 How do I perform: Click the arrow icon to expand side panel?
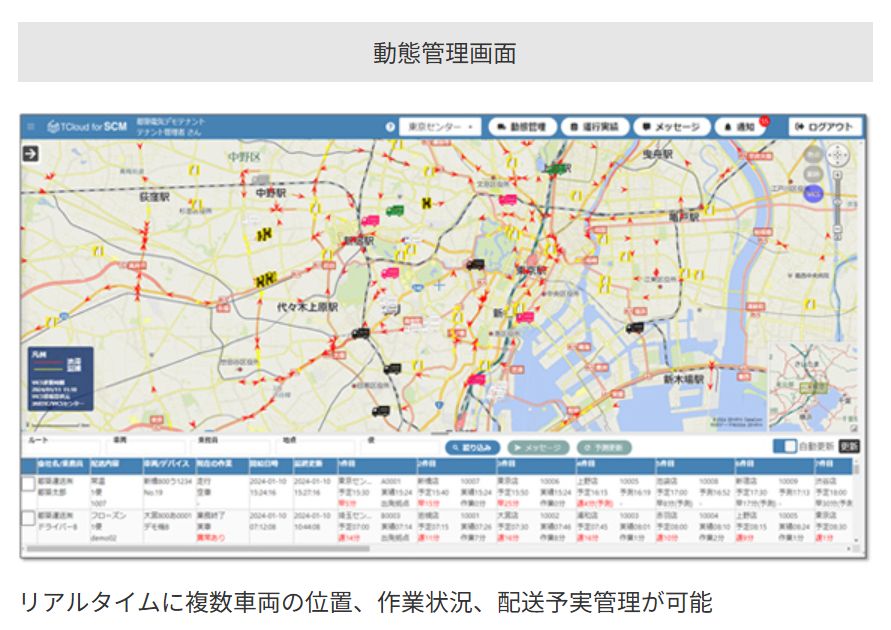[x=31, y=153]
